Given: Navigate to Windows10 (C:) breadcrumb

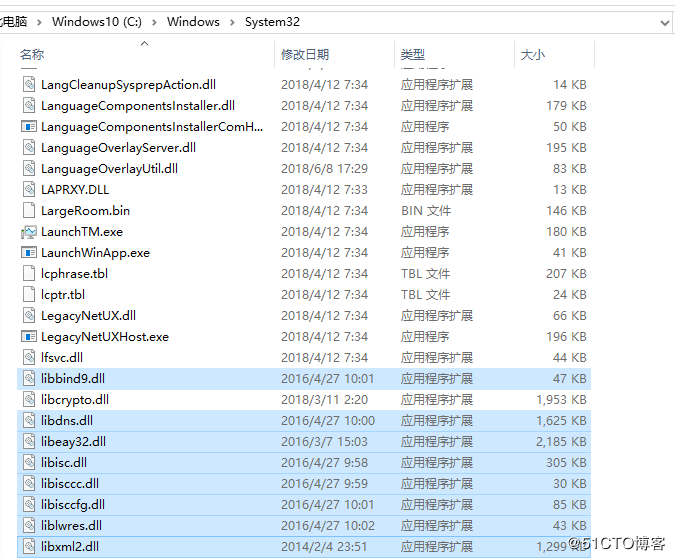Looking at the screenshot, I should pyautogui.click(x=97, y=22).
